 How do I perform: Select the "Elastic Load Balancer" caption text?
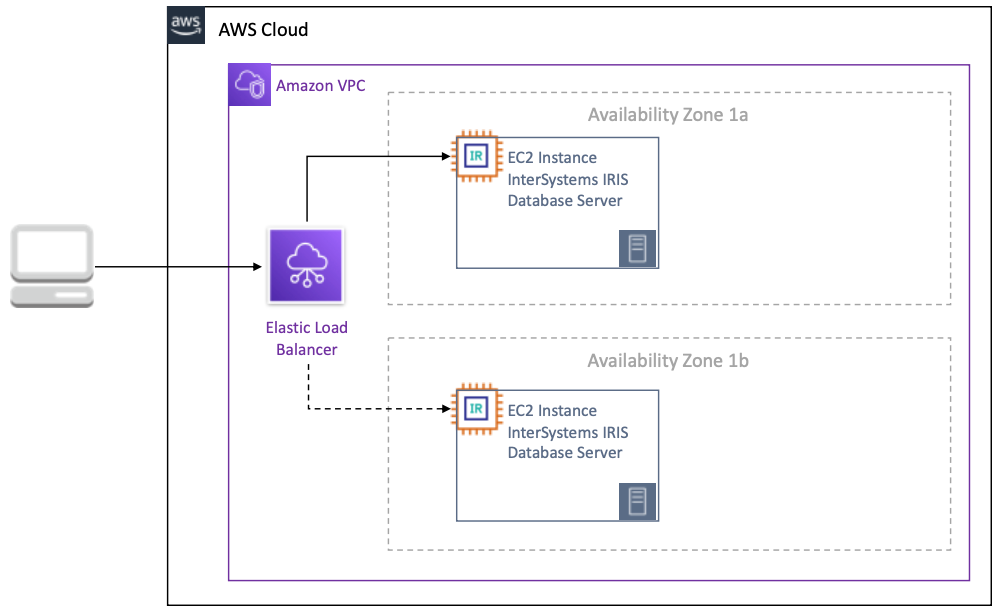pos(306,339)
